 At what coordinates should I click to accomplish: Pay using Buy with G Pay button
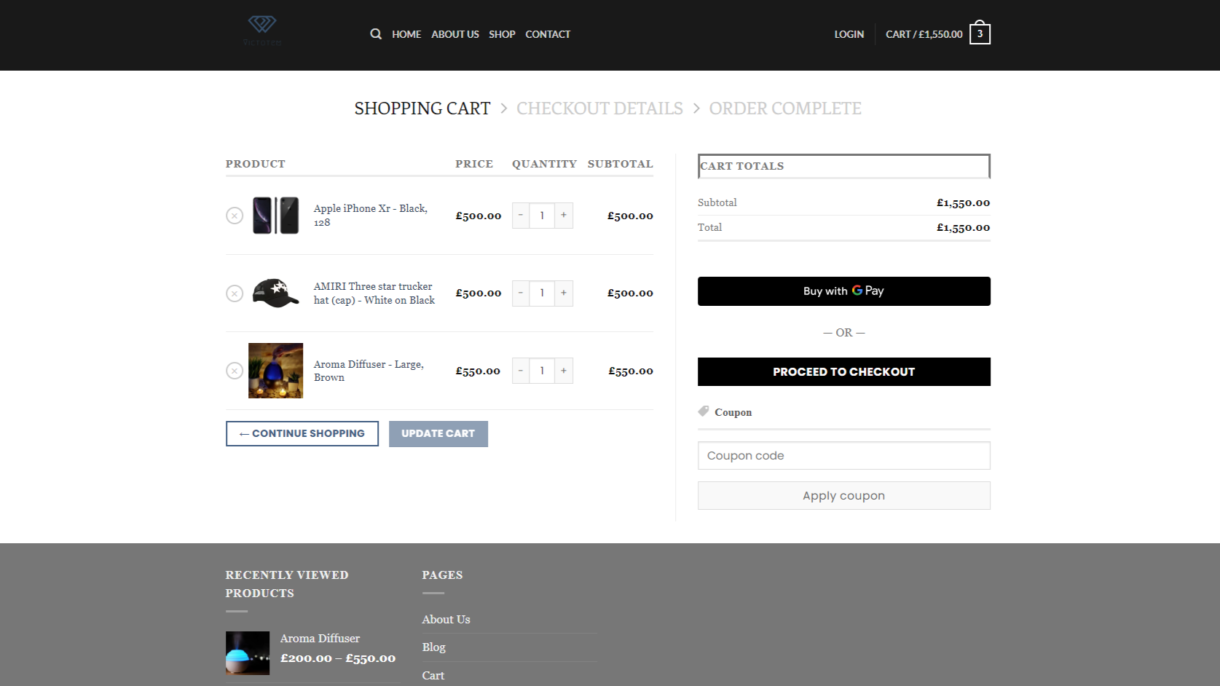pos(844,291)
